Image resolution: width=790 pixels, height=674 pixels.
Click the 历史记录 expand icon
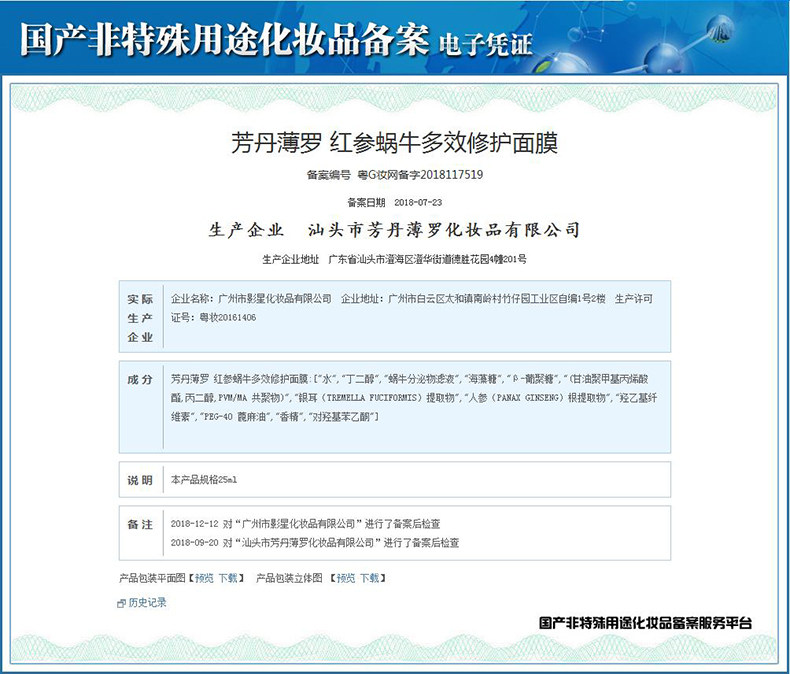[122, 603]
